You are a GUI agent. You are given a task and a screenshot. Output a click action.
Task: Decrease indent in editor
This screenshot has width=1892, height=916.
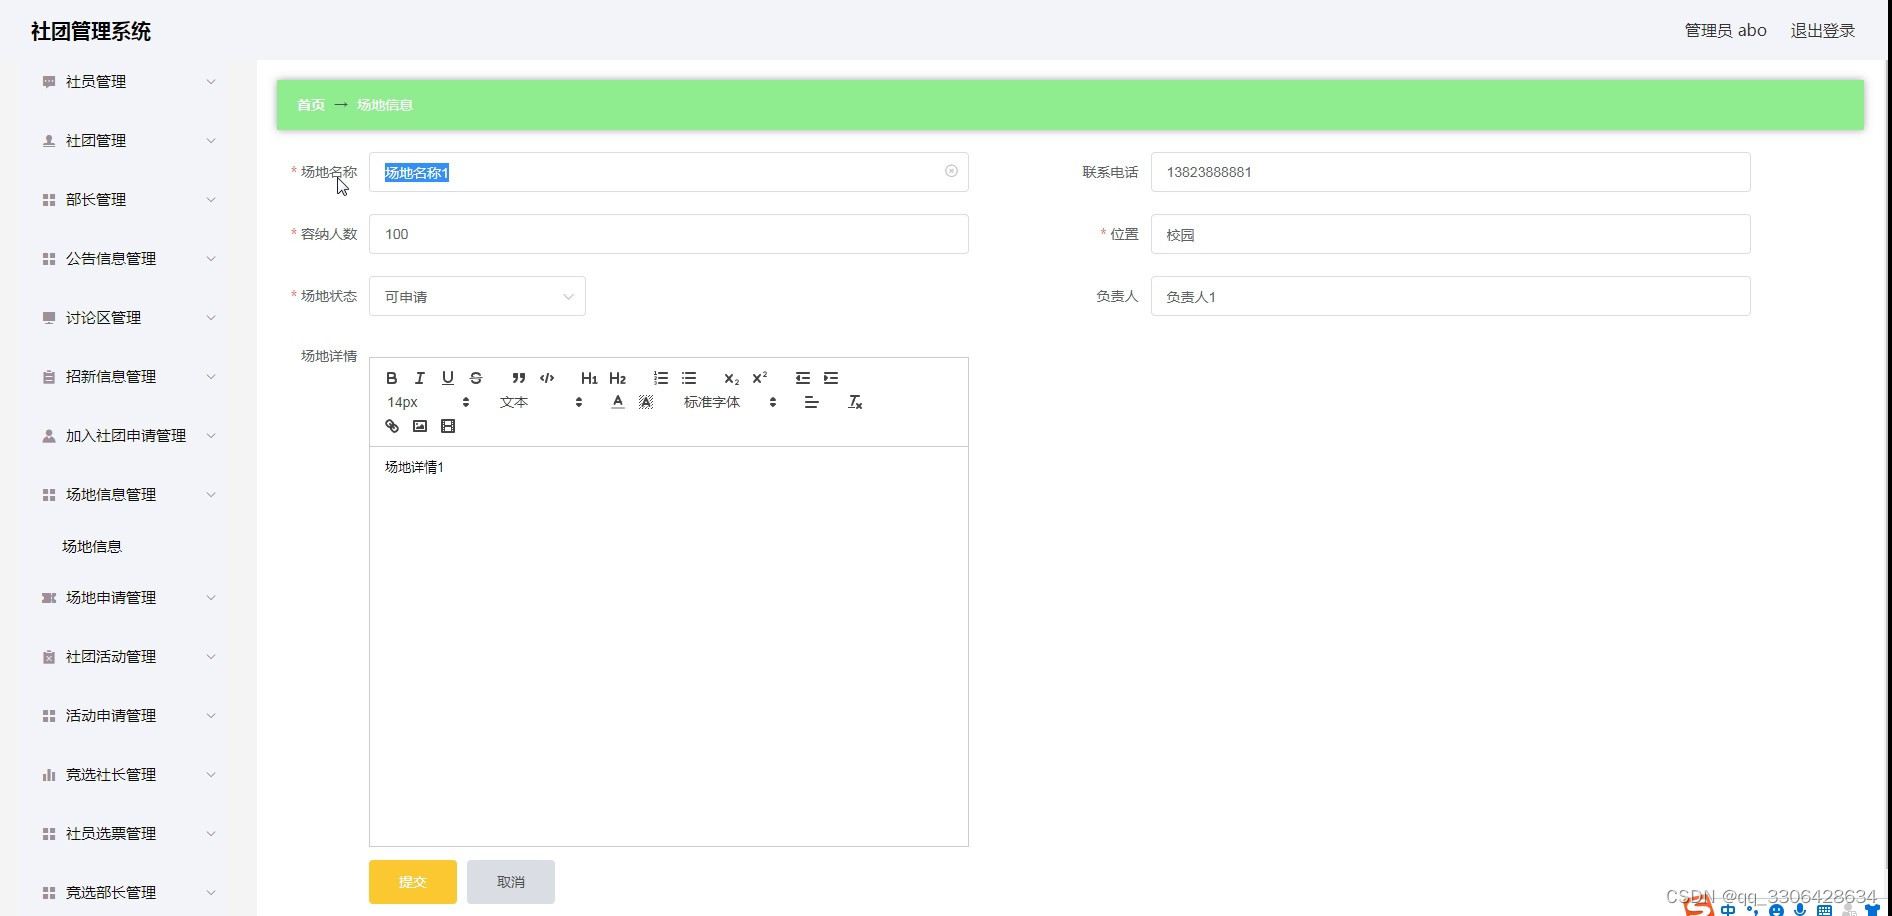pos(802,378)
